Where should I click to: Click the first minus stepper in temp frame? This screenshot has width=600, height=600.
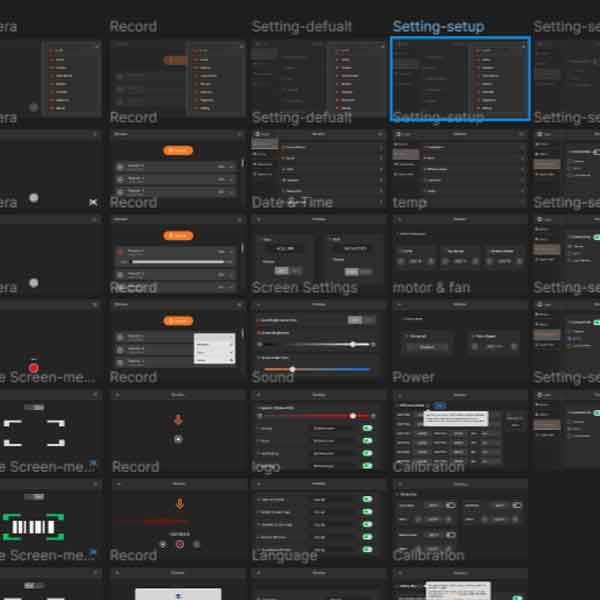401,261
